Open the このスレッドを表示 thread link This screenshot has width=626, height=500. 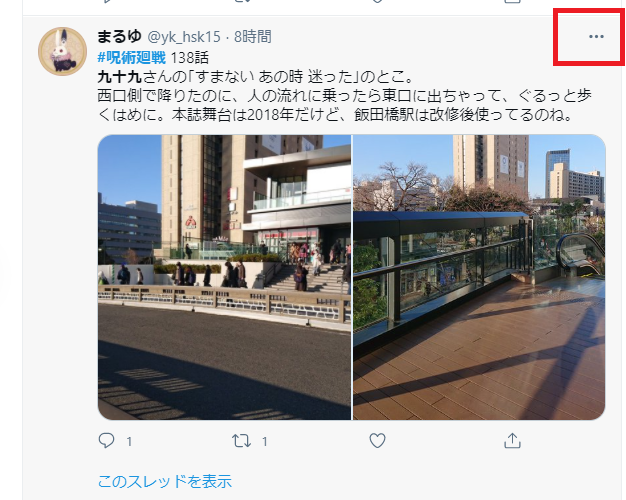(x=164, y=481)
